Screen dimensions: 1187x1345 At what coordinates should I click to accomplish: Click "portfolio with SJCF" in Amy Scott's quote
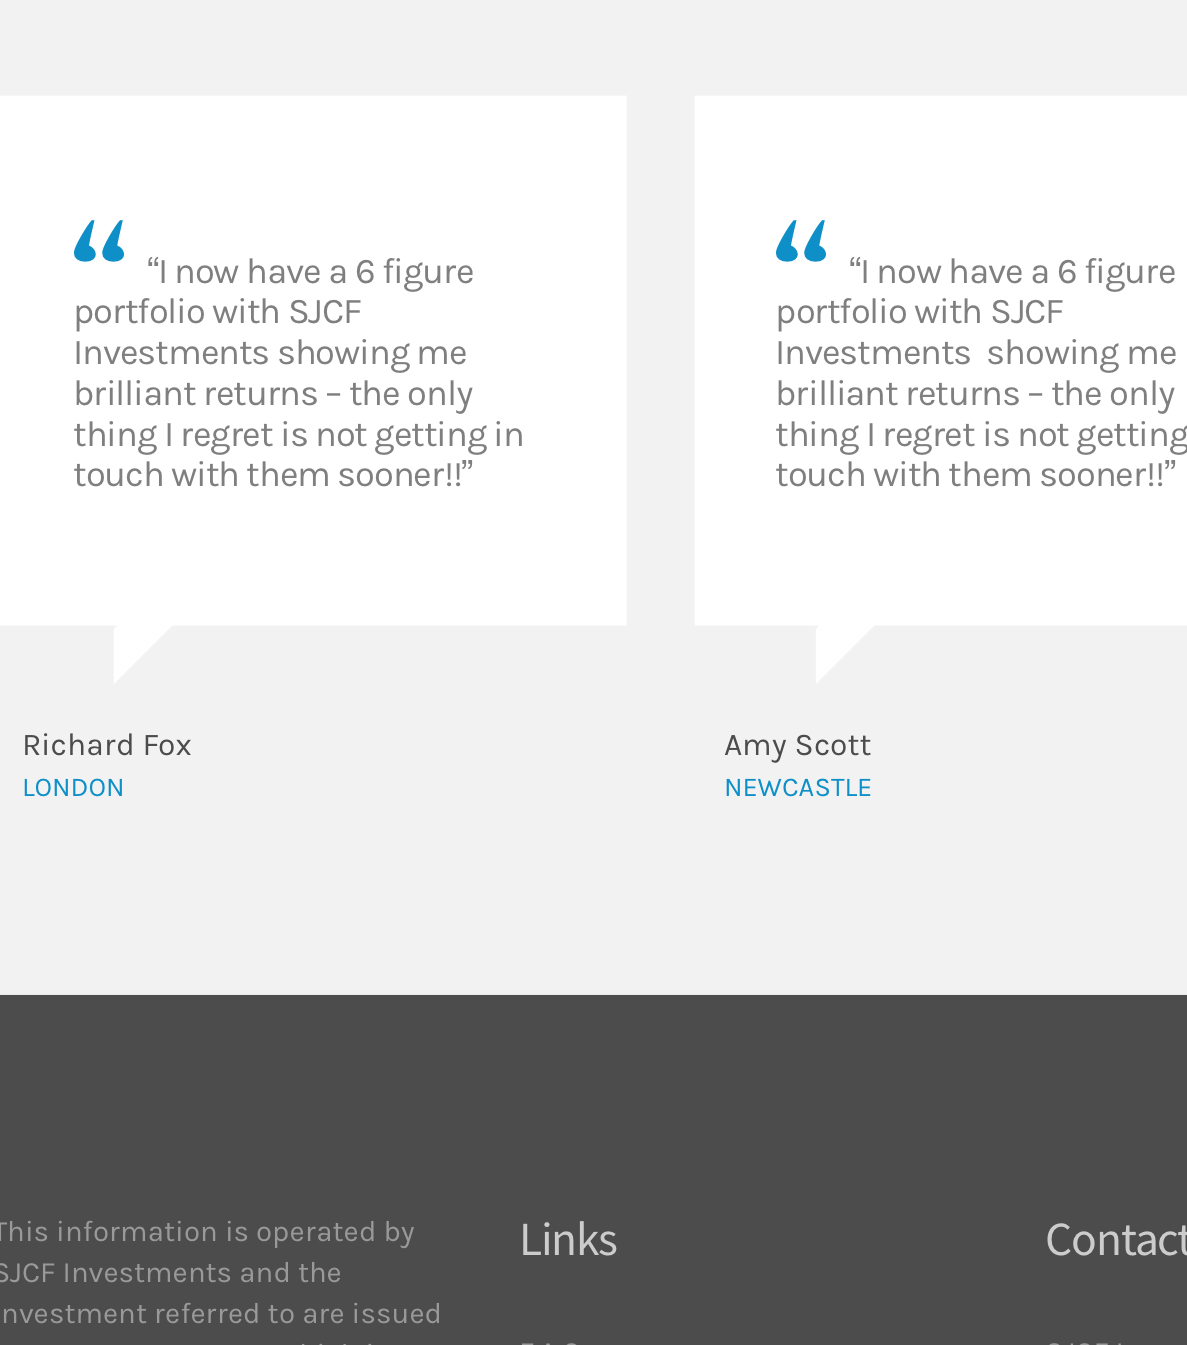(920, 312)
